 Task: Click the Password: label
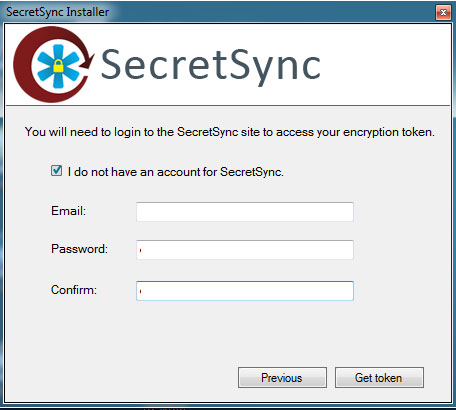click(79, 249)
